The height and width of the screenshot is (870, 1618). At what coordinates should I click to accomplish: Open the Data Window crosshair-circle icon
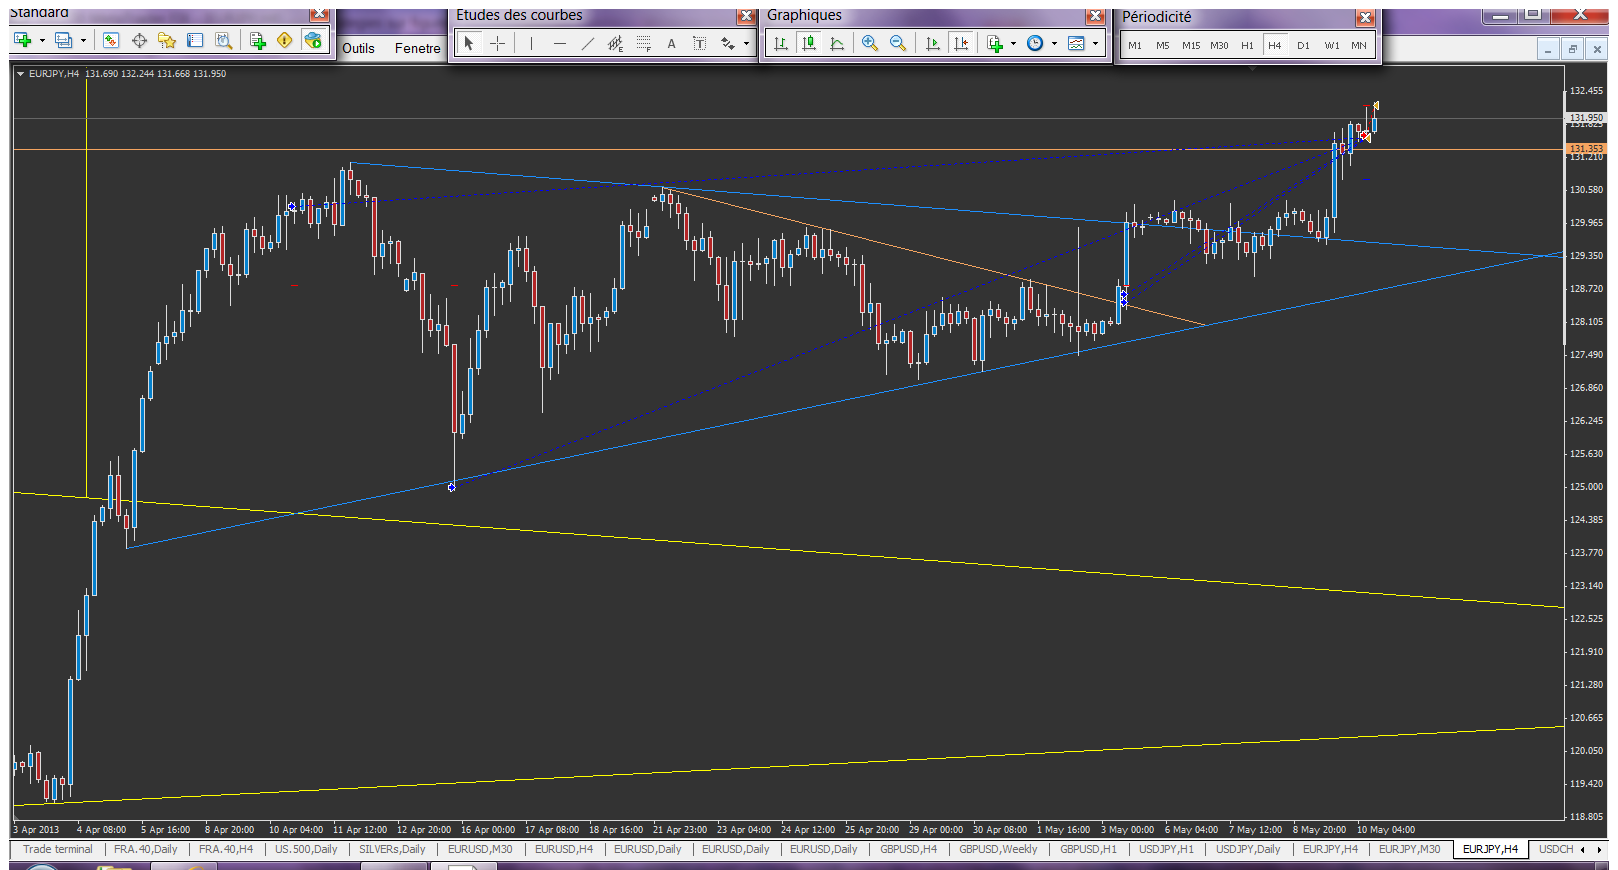pyautogui.click(x=139, y=40)
